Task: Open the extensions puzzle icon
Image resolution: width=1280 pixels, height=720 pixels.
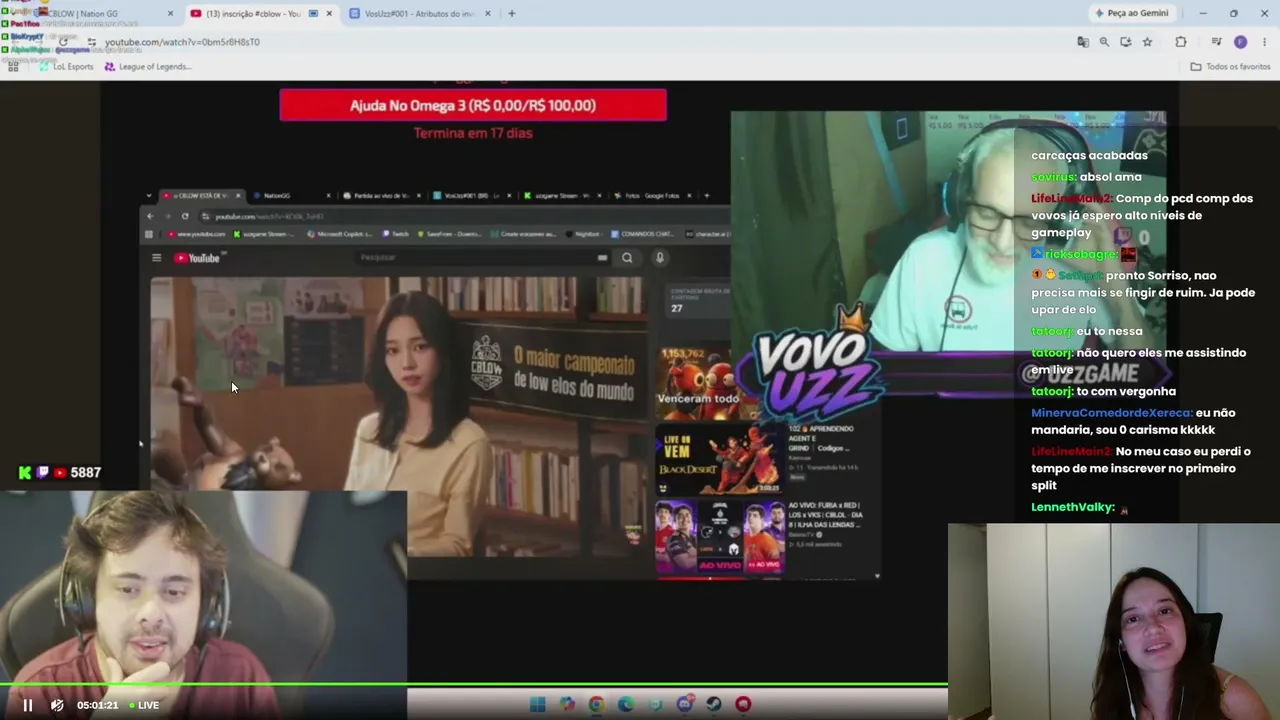Action: point(1181,42)
